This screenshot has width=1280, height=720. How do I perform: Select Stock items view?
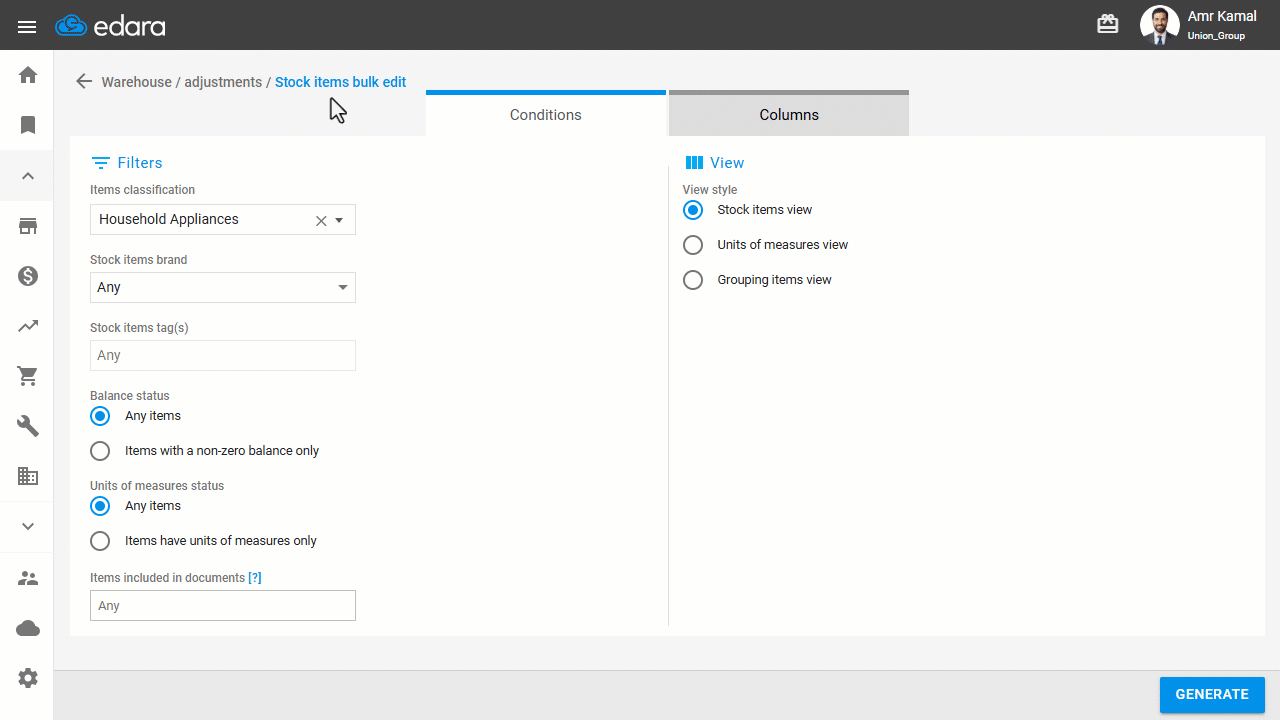click(693, 210)
